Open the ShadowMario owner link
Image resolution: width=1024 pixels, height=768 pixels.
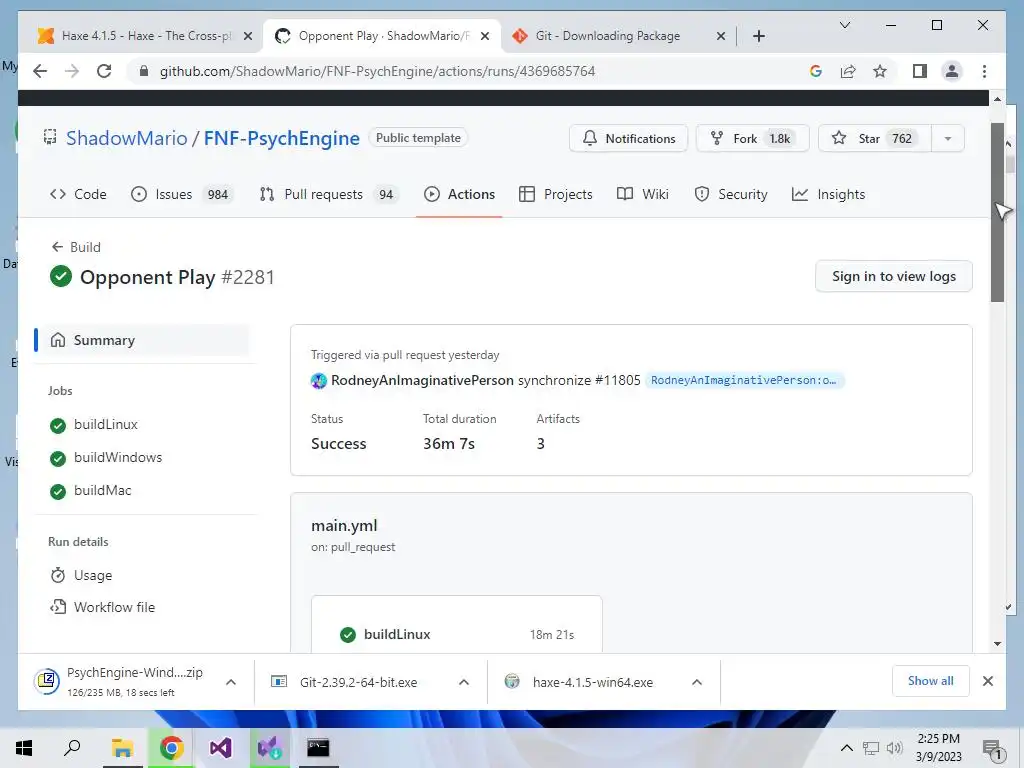click(x=127, y=138)
